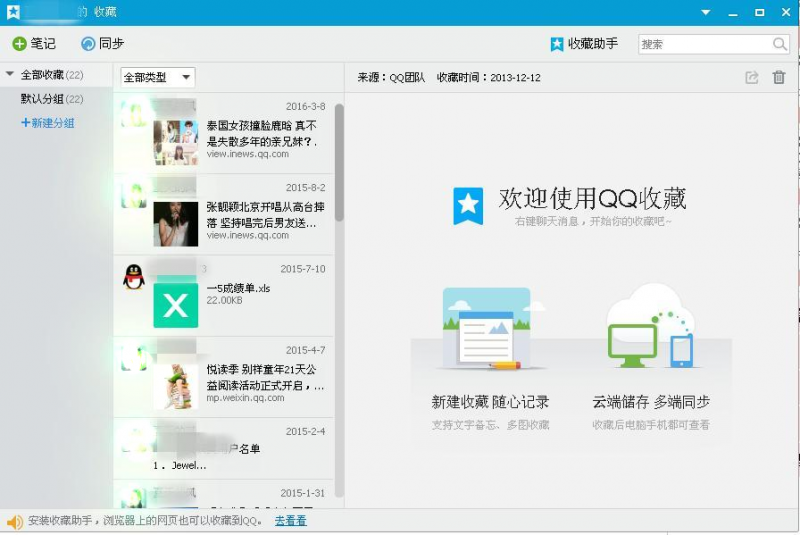
Task: Click the 欢迎使用QQ收藏 heading
Action: pyautogui.click(x=592, y=198)
